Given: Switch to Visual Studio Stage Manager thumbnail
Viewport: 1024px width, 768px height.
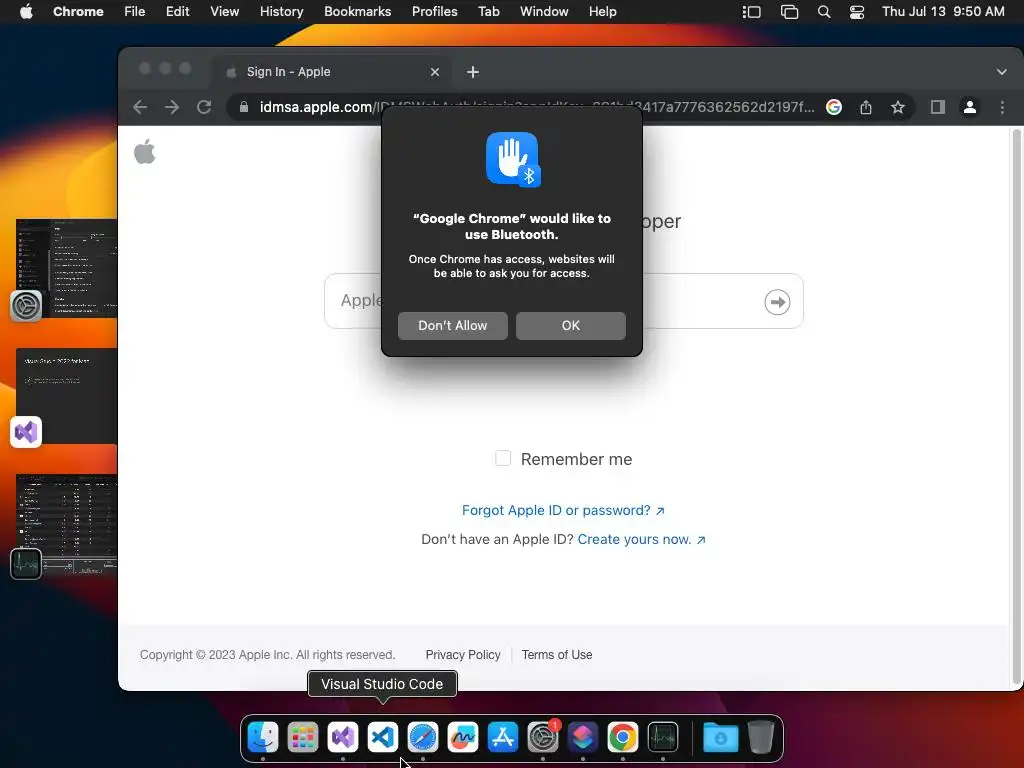Looking at the screenshot, I should (66, 396).
